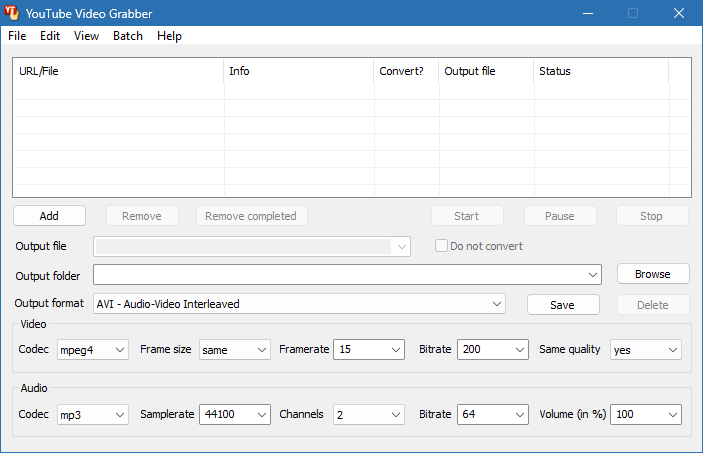Open the Channels dropdown
Viewport: 703px width, 453px height.
(x=369, y=414)
